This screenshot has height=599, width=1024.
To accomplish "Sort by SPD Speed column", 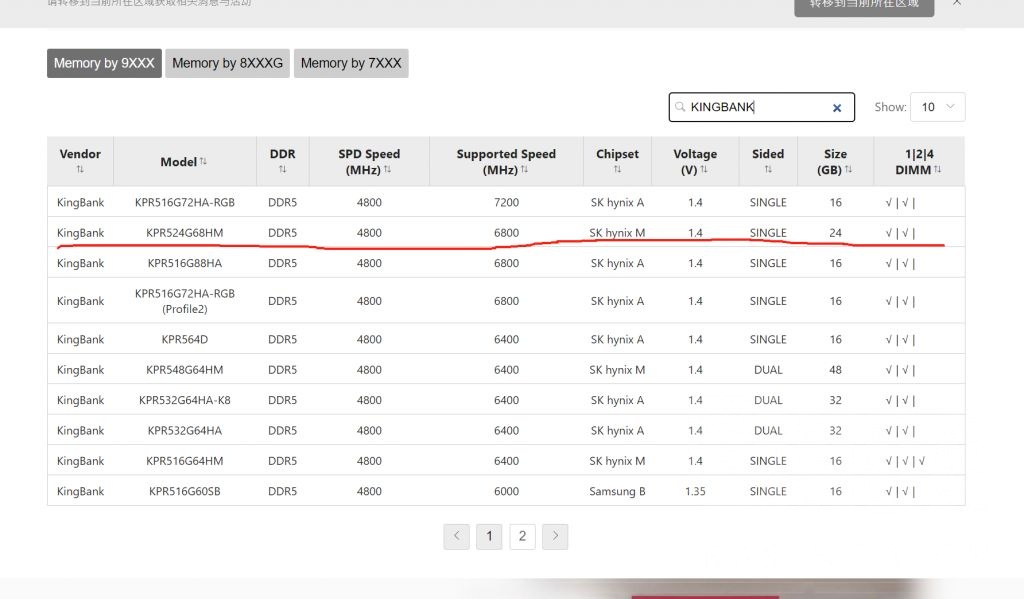I will (x=369, y=161).
